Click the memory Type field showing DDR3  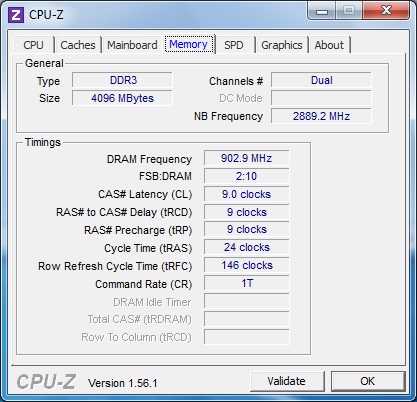tap(122, 80)
